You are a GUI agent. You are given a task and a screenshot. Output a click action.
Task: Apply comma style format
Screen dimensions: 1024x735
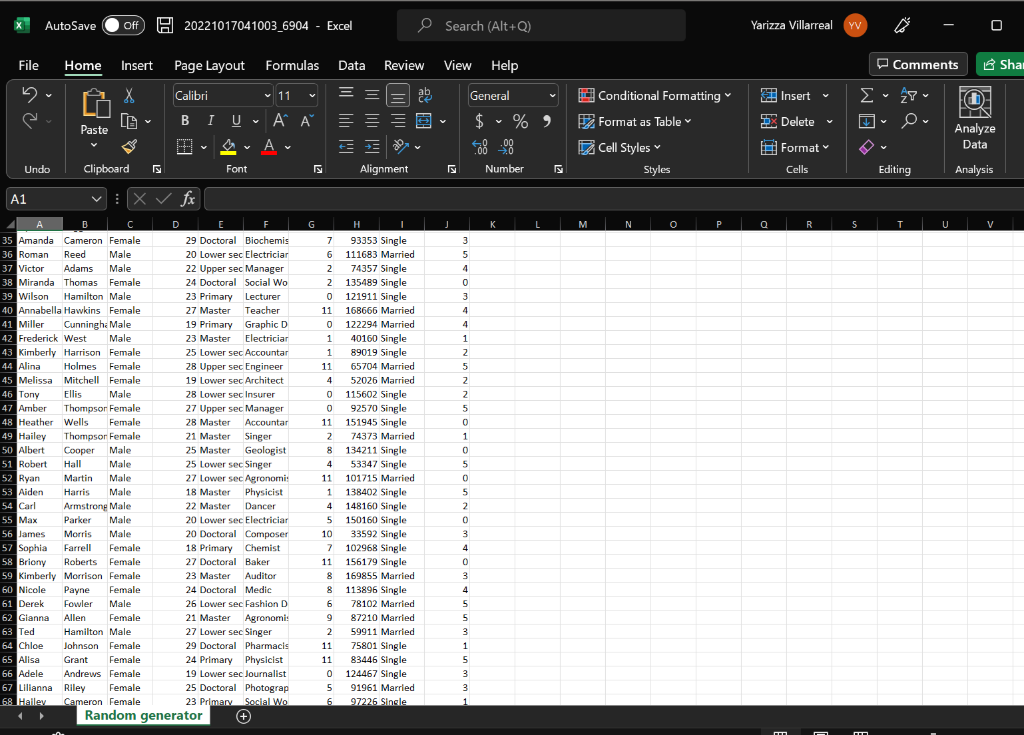(x=547, y=121)
